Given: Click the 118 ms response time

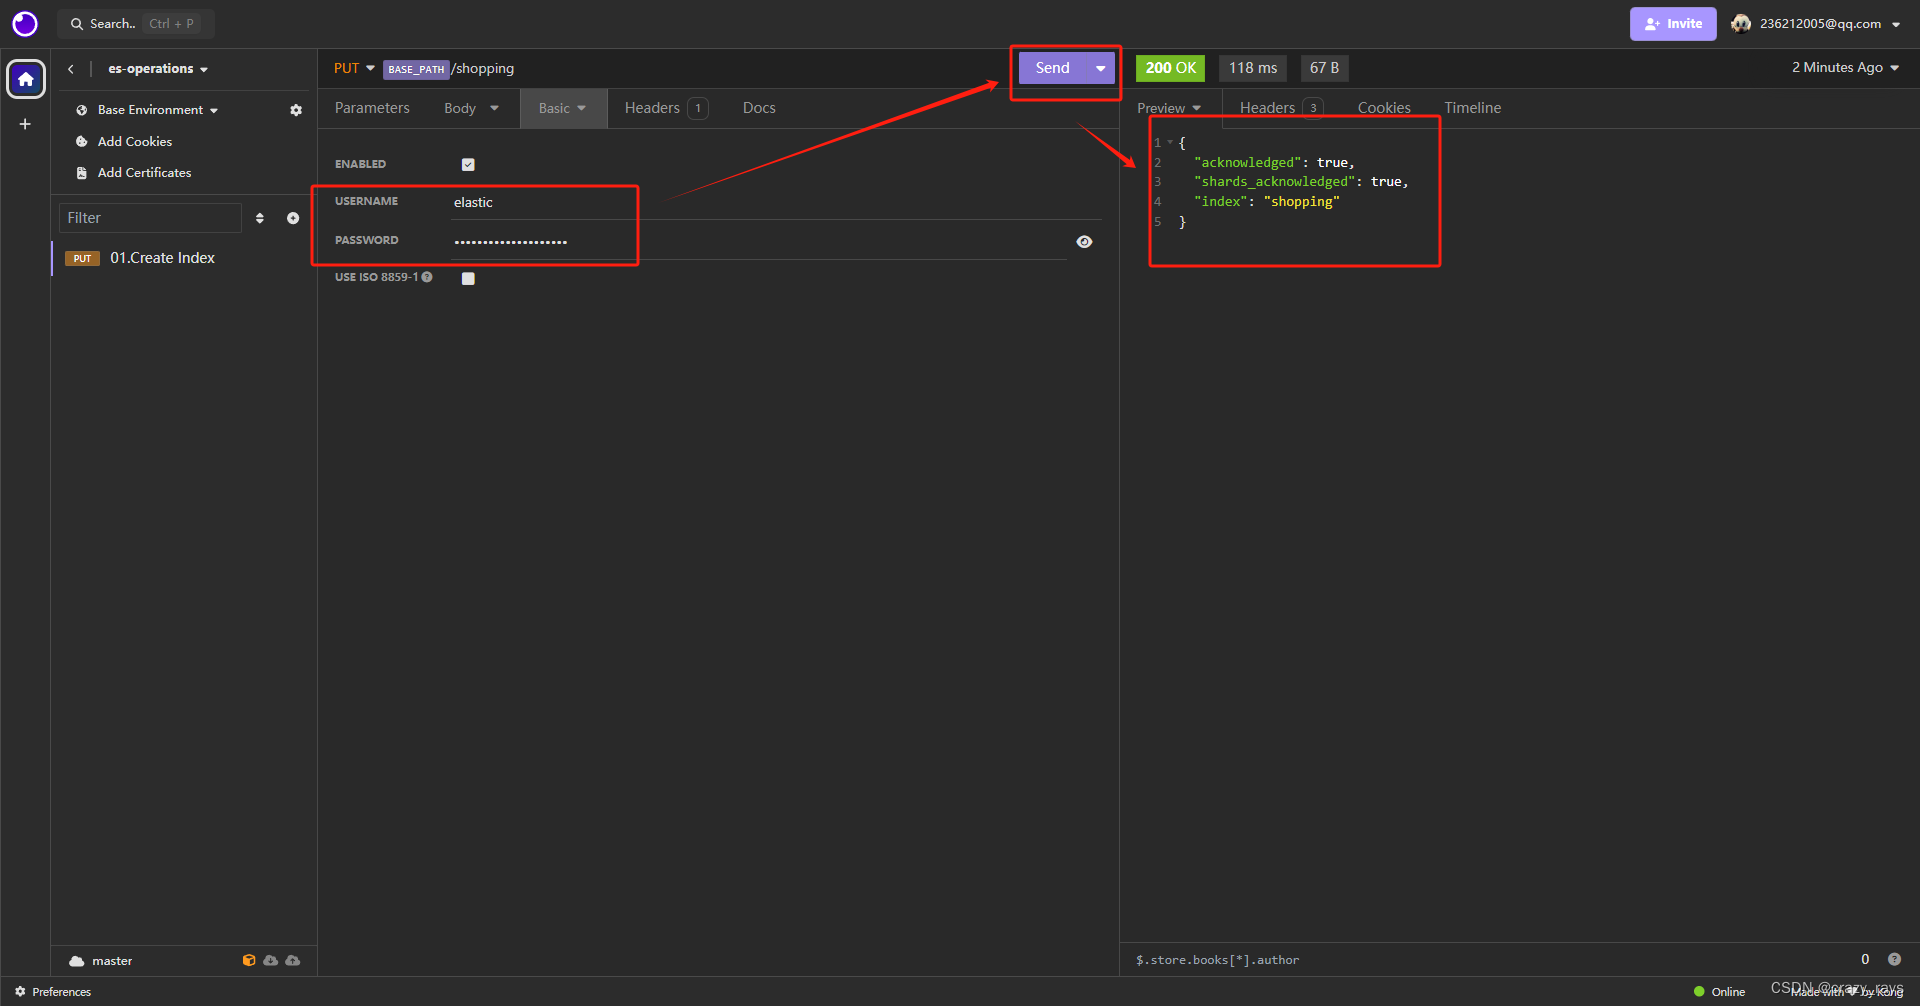Looking at the screenshot, I should (1253, 68).
